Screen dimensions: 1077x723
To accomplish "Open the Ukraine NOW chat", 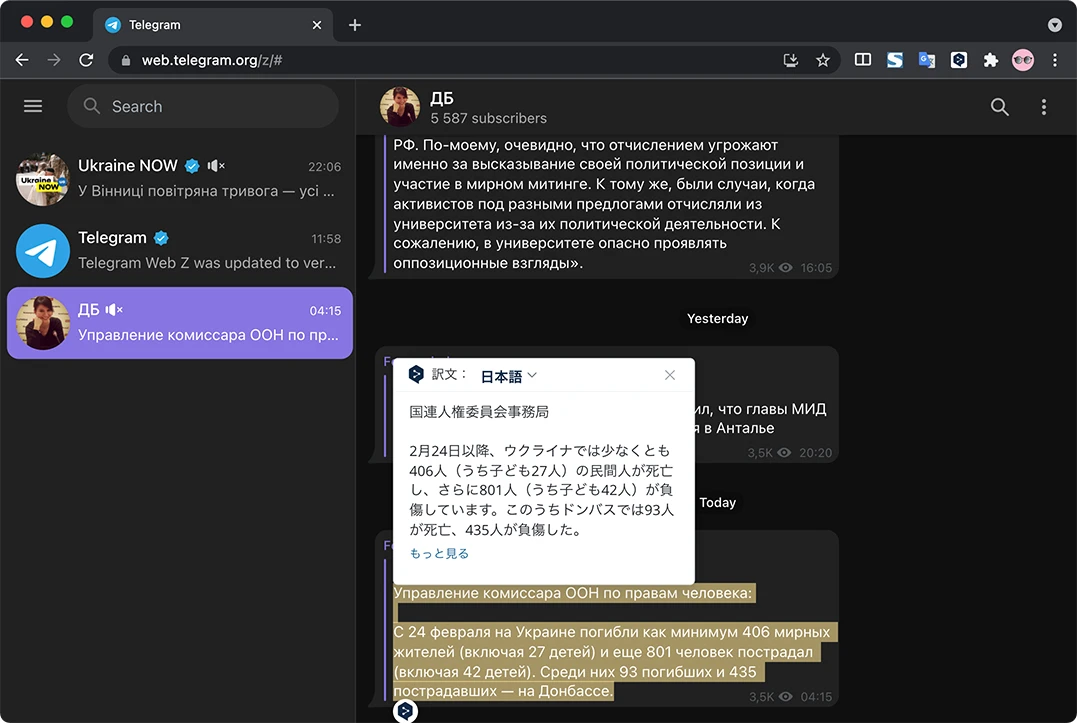I will (179, 179).
